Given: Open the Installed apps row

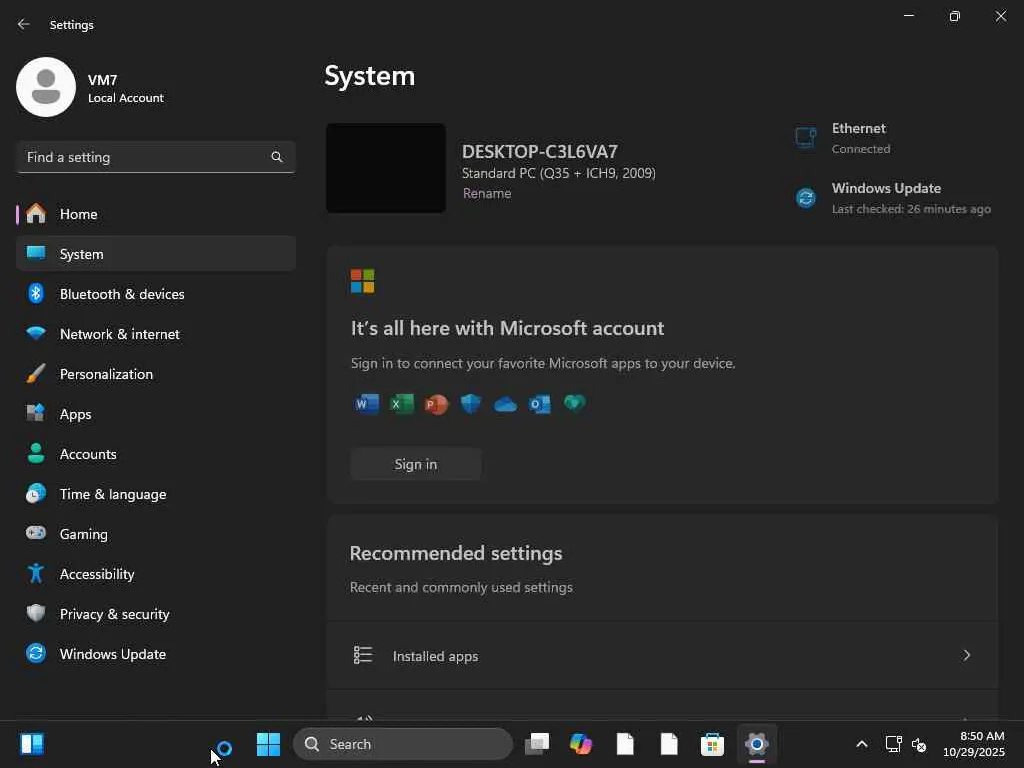Looking at the screenshot, I should (x=663, y=655).
